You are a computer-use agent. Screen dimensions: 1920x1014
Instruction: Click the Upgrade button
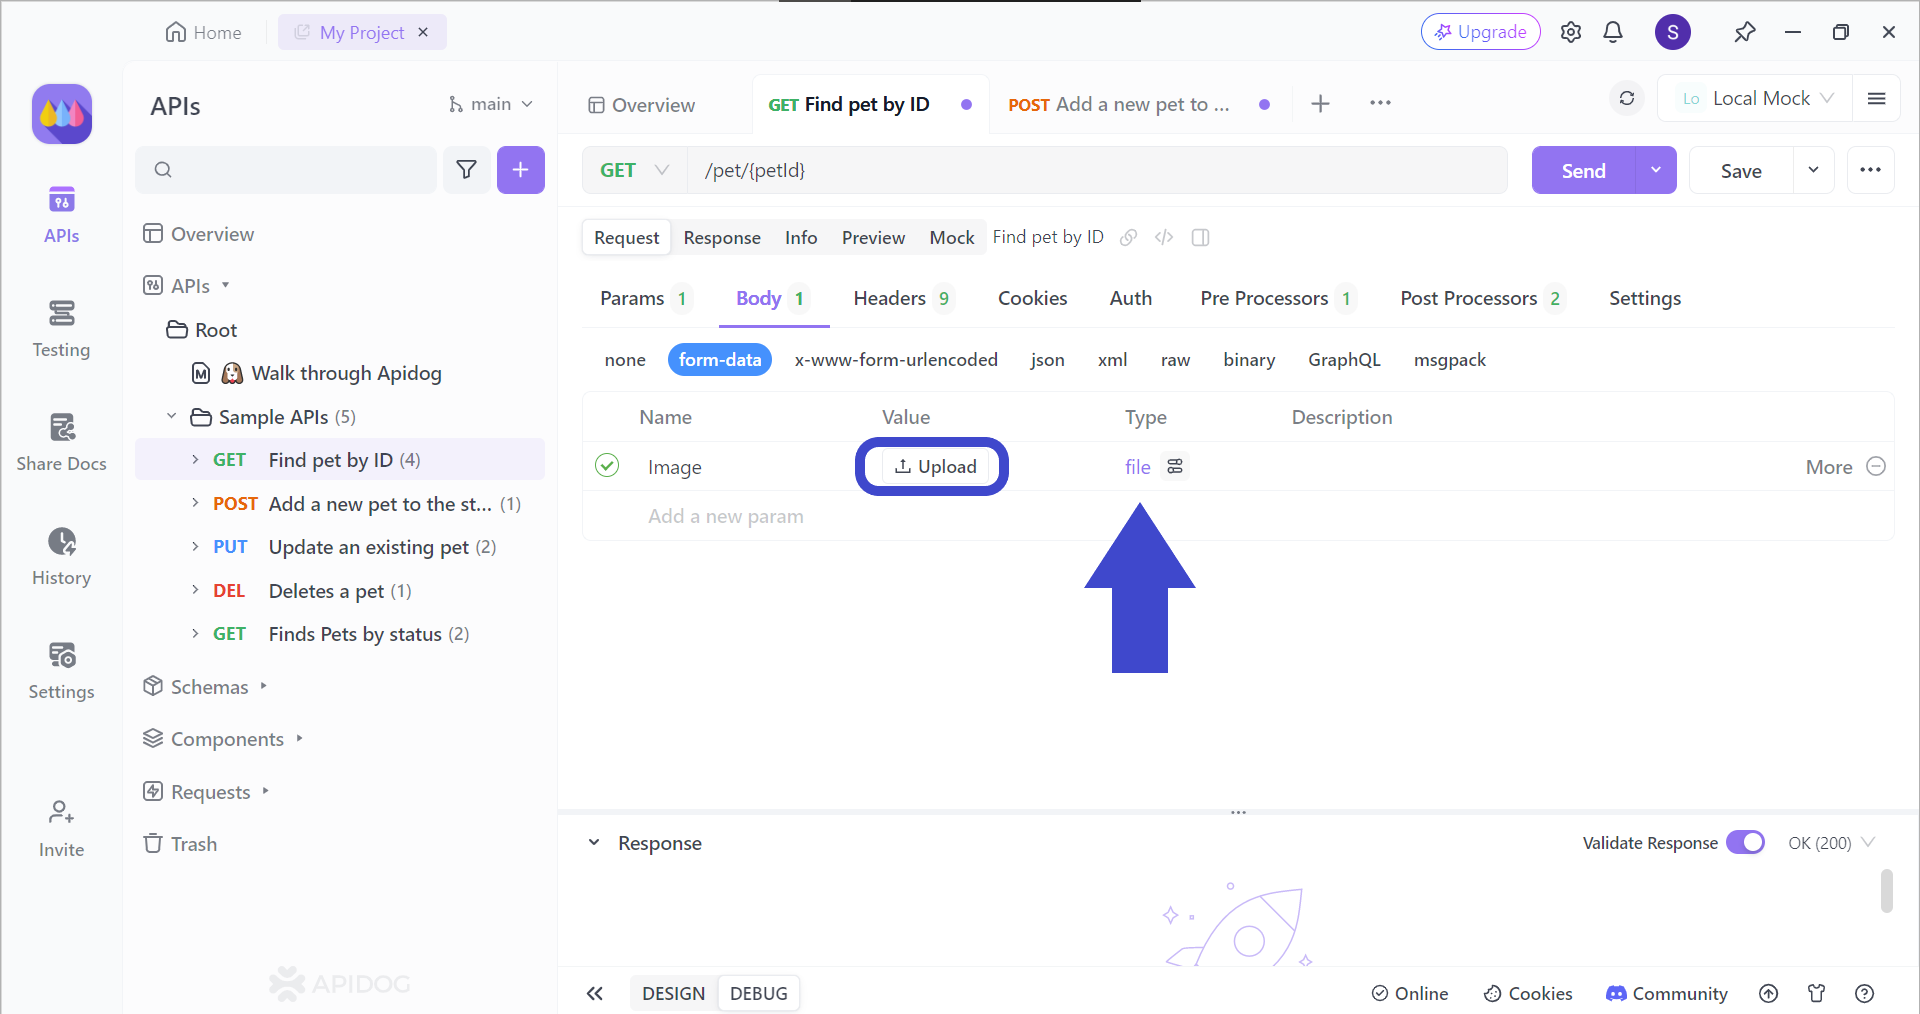point(1480,32)
